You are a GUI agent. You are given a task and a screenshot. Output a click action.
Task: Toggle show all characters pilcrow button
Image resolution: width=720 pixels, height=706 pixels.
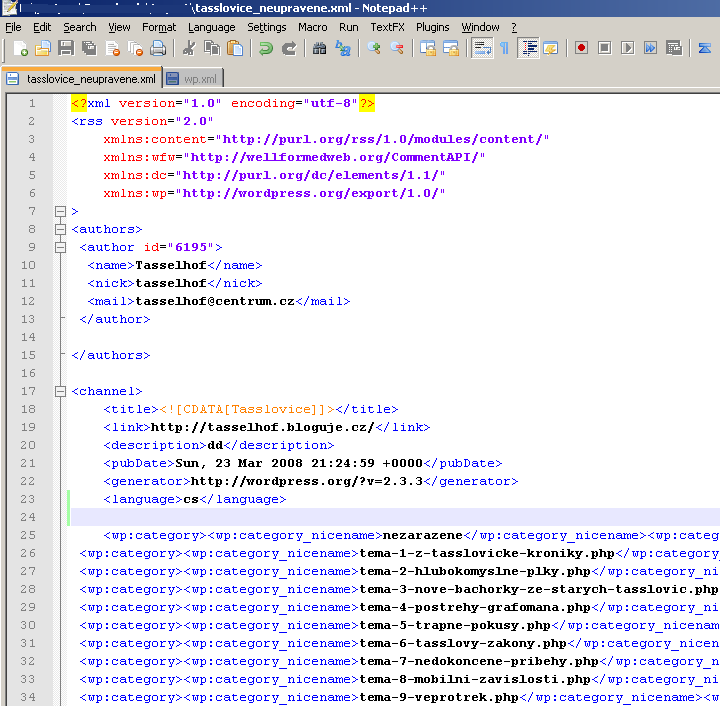505,48
